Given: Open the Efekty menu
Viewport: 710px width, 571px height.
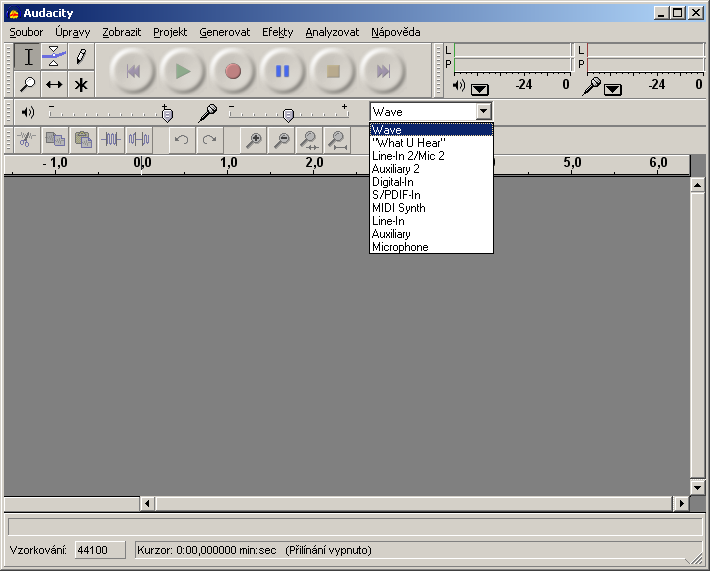Looking at the screenshot, I should (x=277, y=32).
